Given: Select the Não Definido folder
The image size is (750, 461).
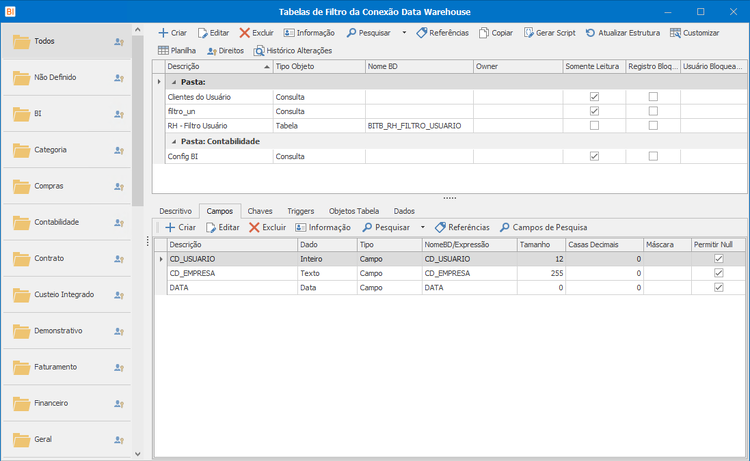Looking at the screenshot, I should click(x=66, y=77).
